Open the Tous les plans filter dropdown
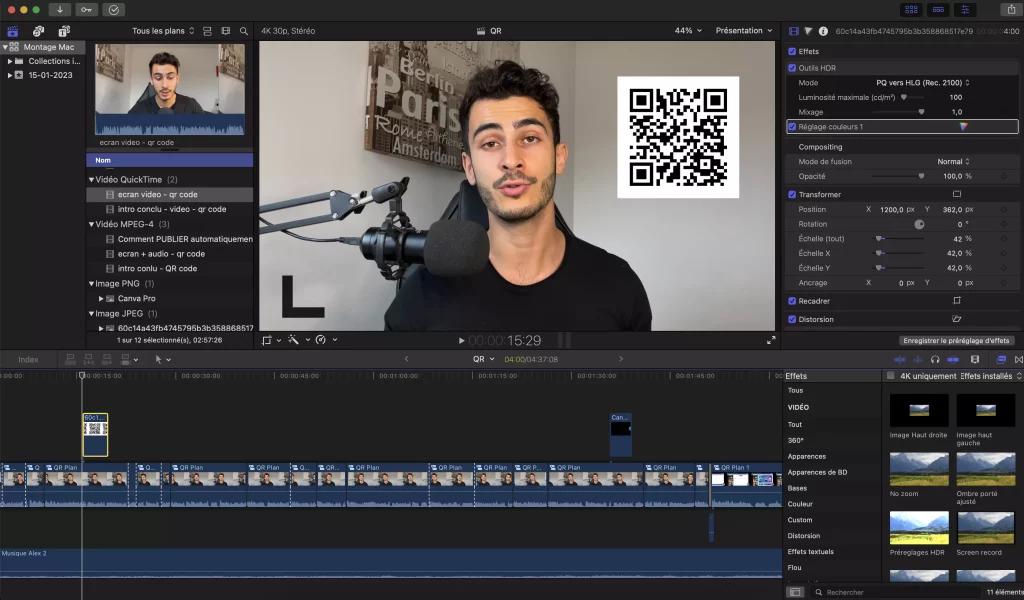This screenshot has height=600, width=1024. tap(163, 31)
